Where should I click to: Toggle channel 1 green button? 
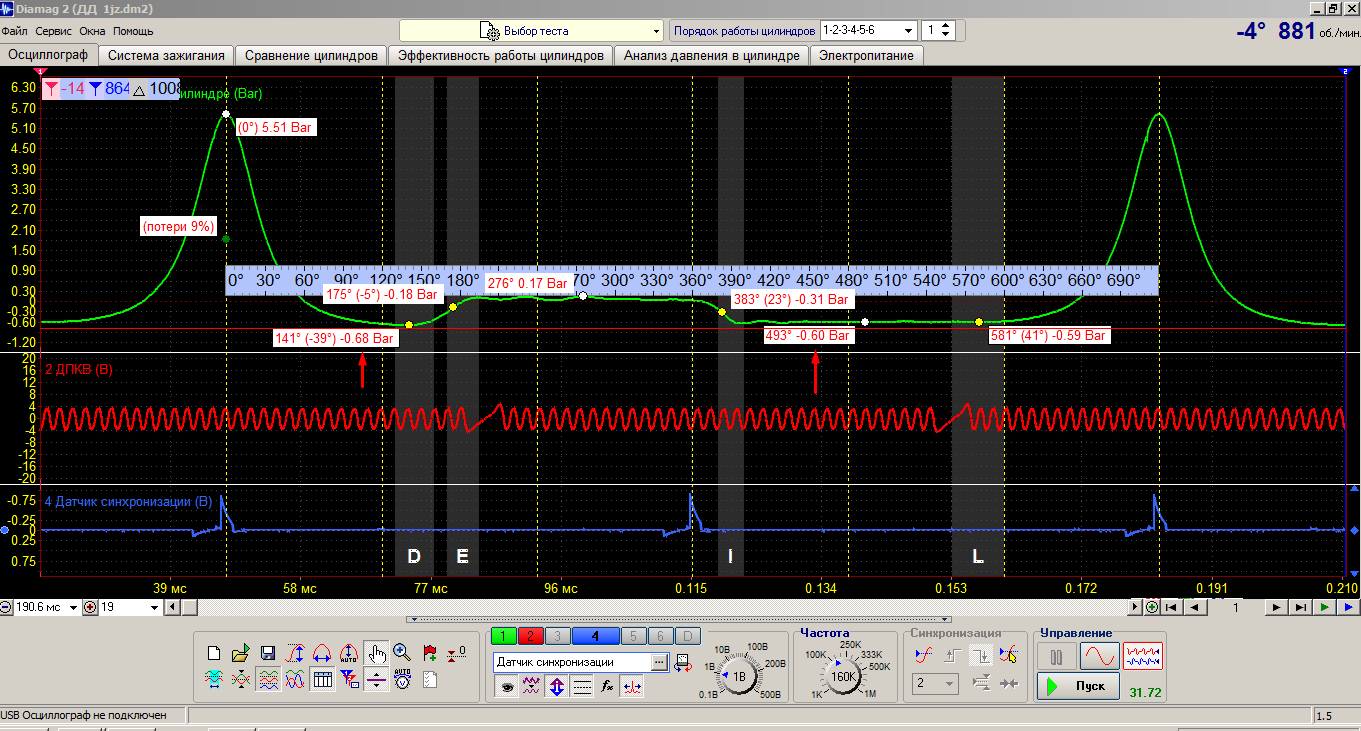pos(506,636)
